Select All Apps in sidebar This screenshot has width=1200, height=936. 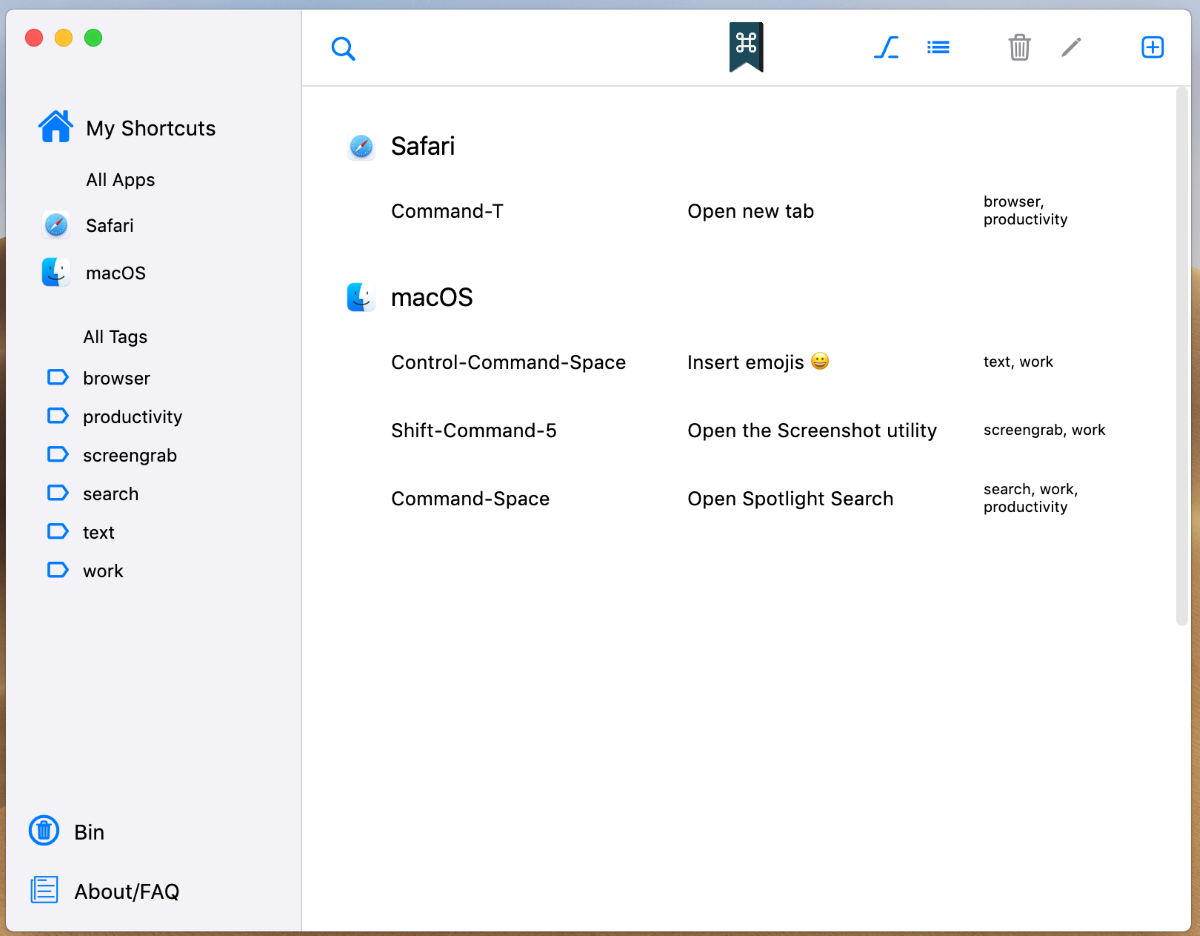coord(120,180)
